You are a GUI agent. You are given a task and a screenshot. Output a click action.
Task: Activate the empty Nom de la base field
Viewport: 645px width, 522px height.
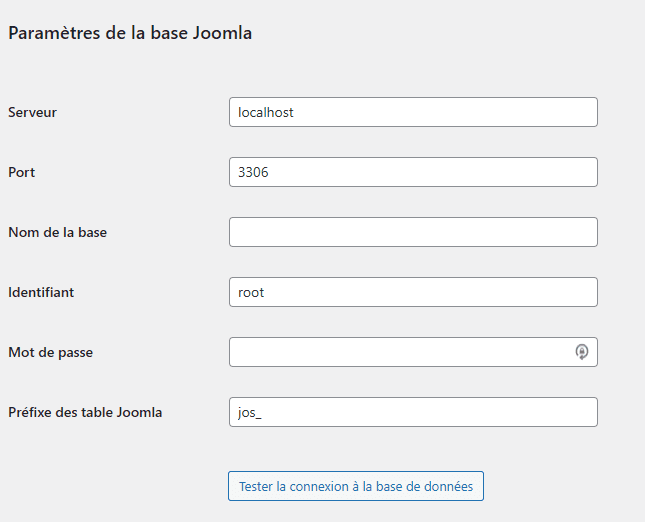point(413,232)
